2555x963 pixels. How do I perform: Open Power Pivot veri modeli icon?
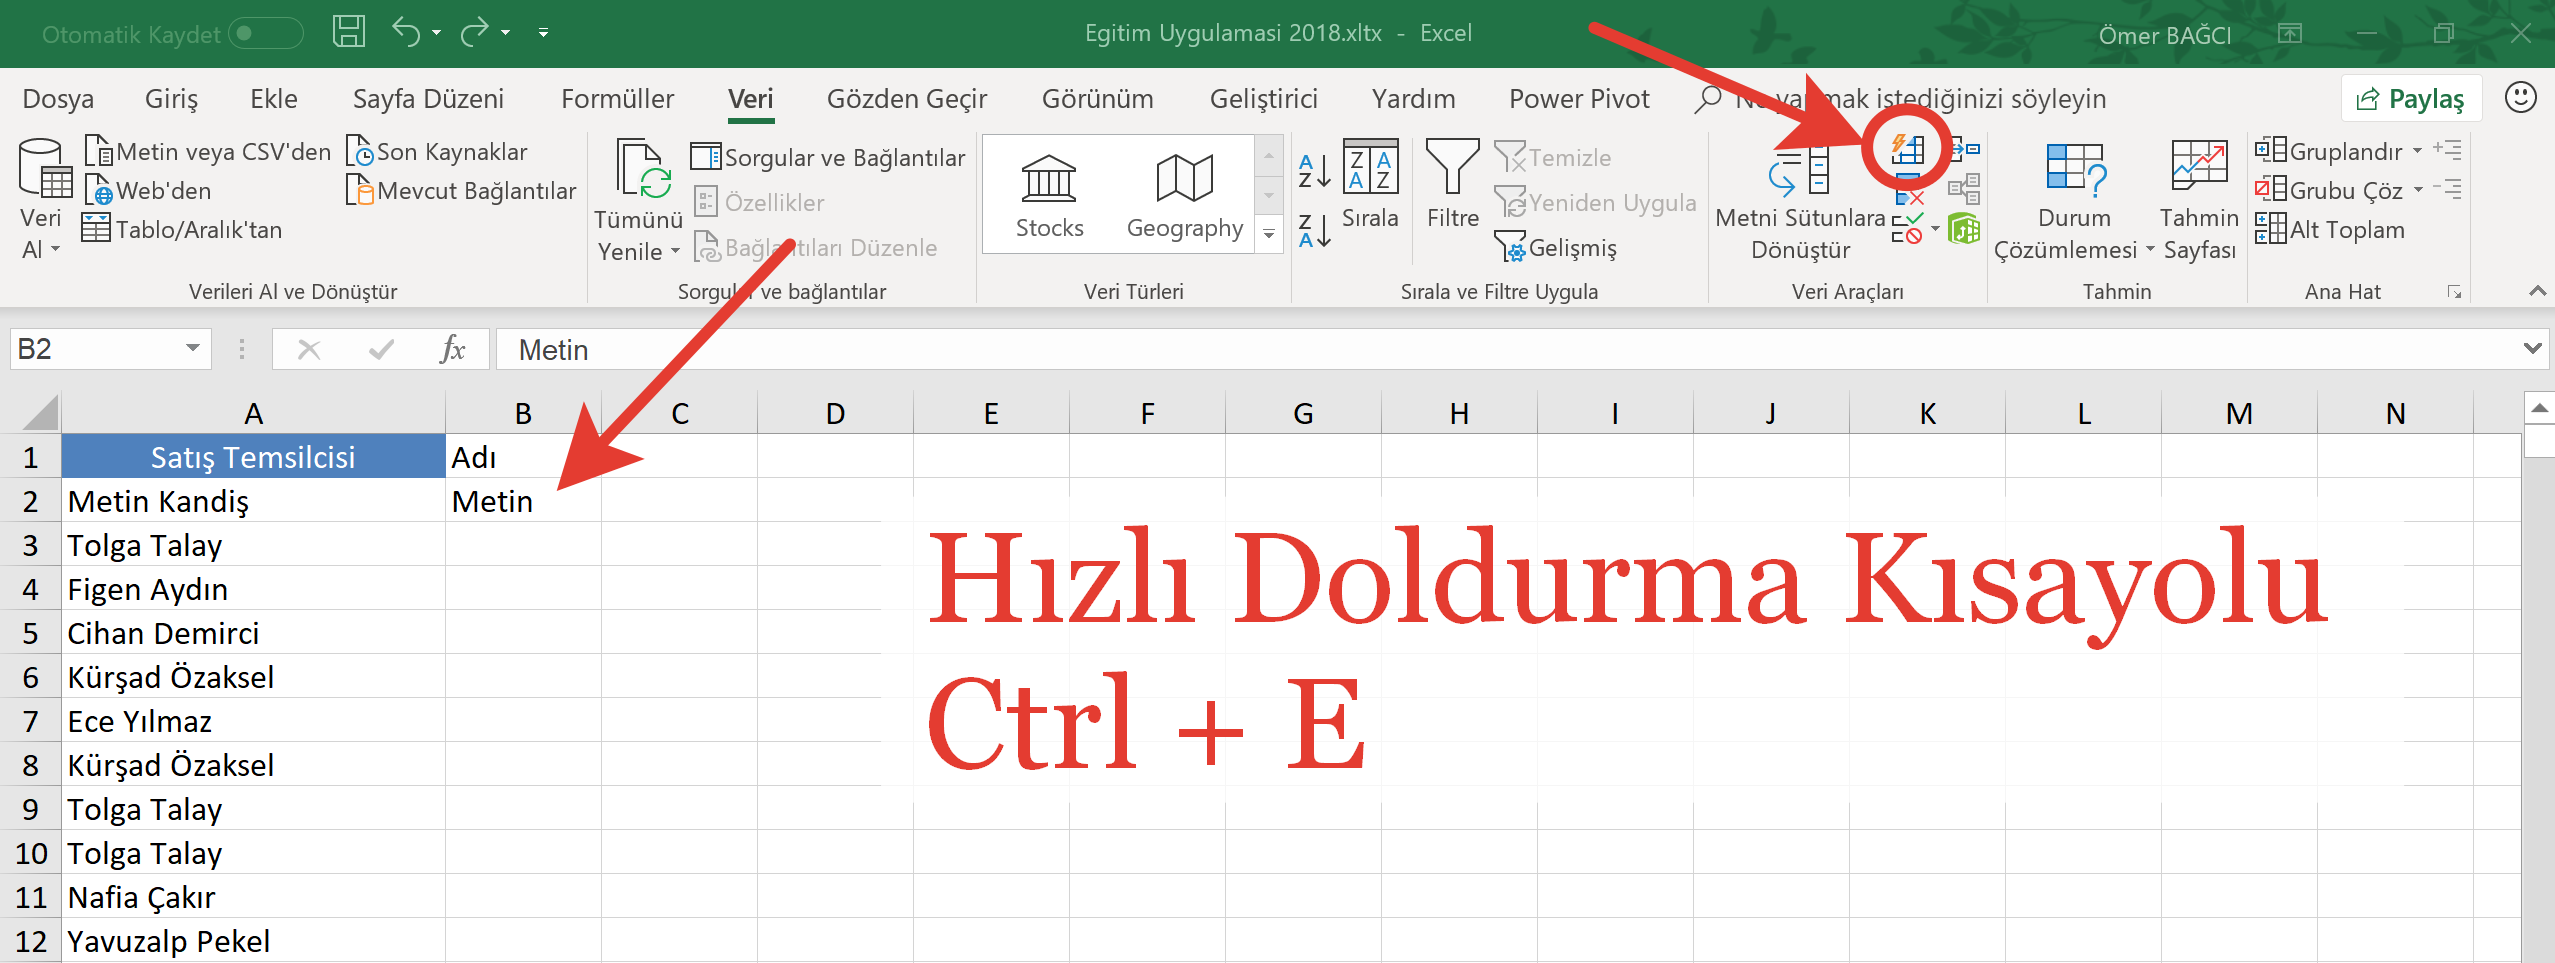[1964, 228]
